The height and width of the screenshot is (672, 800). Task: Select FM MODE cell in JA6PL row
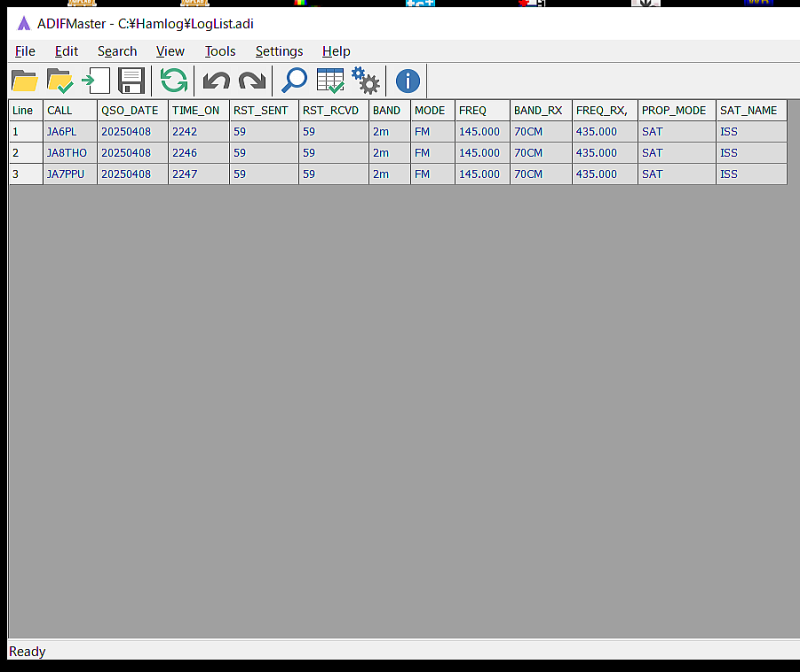tap(433, 132)
